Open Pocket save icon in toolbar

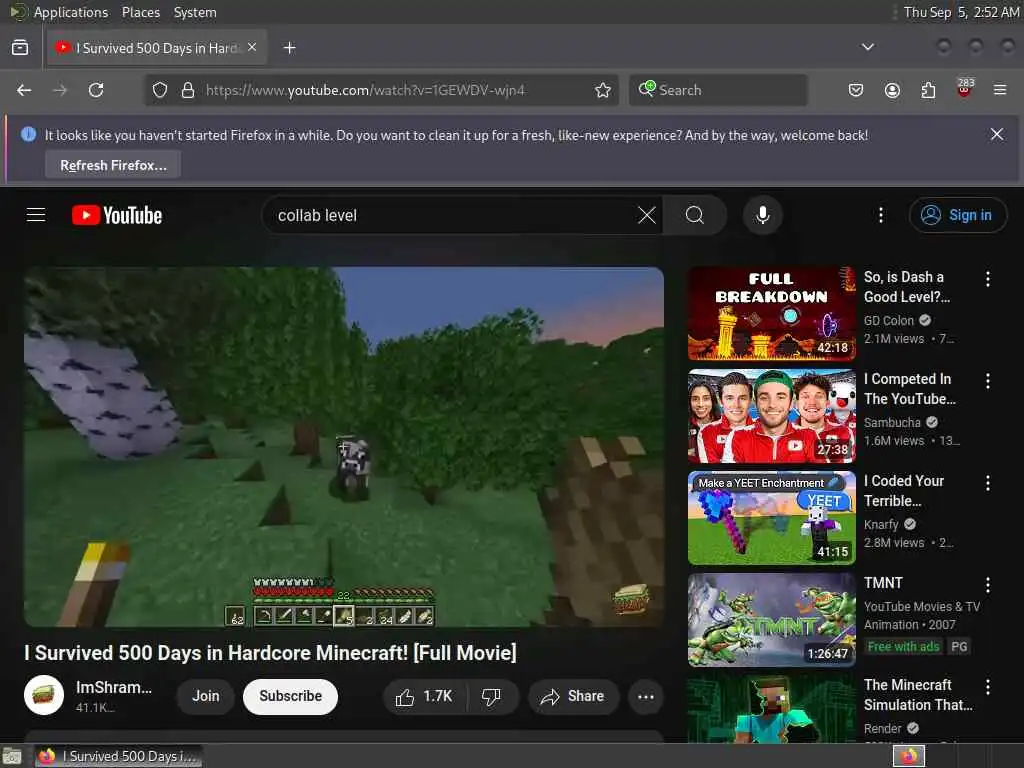tap(856, 90)
